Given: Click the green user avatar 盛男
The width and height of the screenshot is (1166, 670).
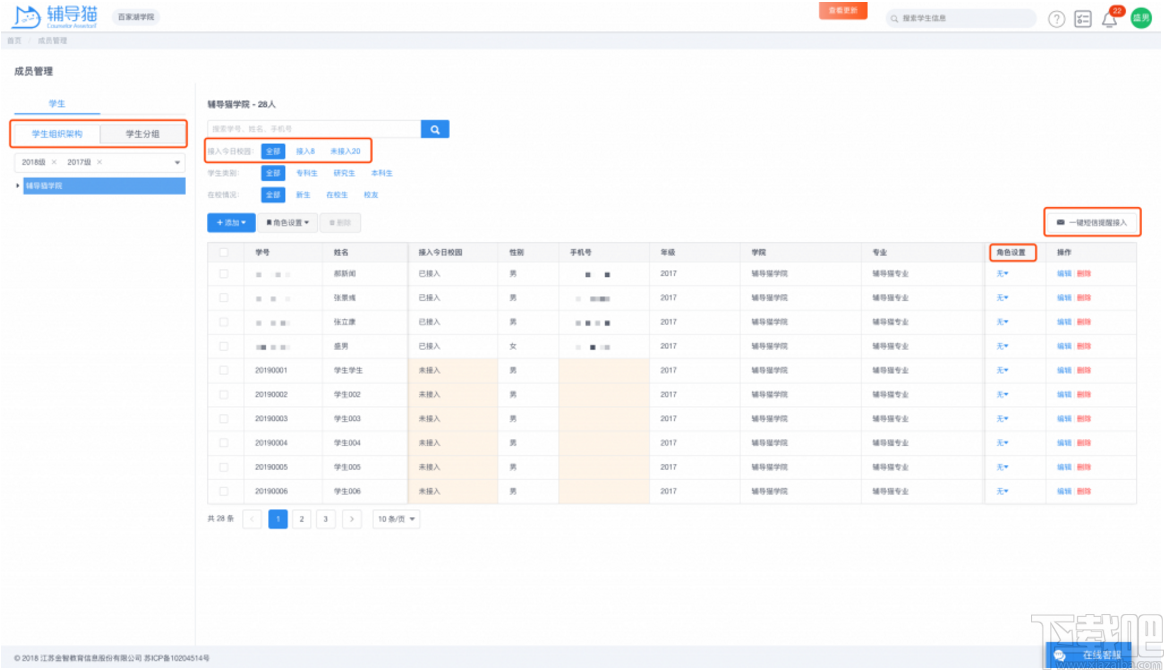Looking at the screenshot, I should tap(1141, 19).
